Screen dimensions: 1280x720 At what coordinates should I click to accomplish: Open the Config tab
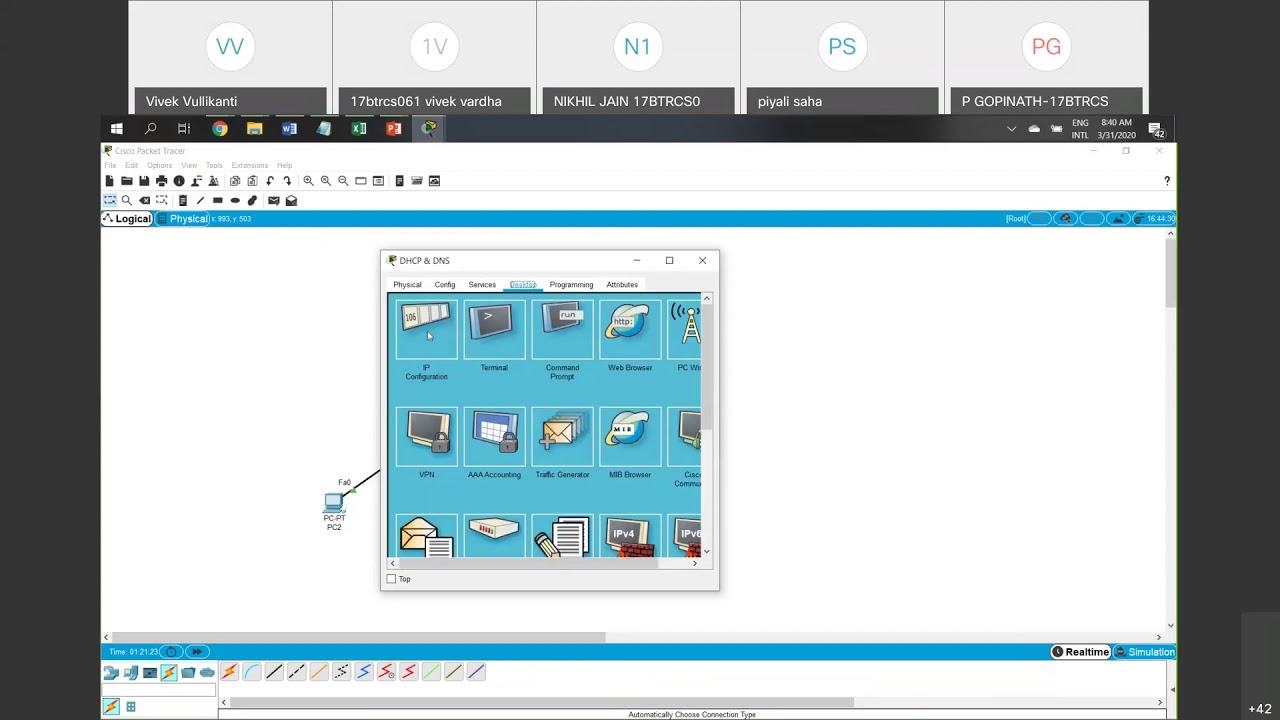445,285
